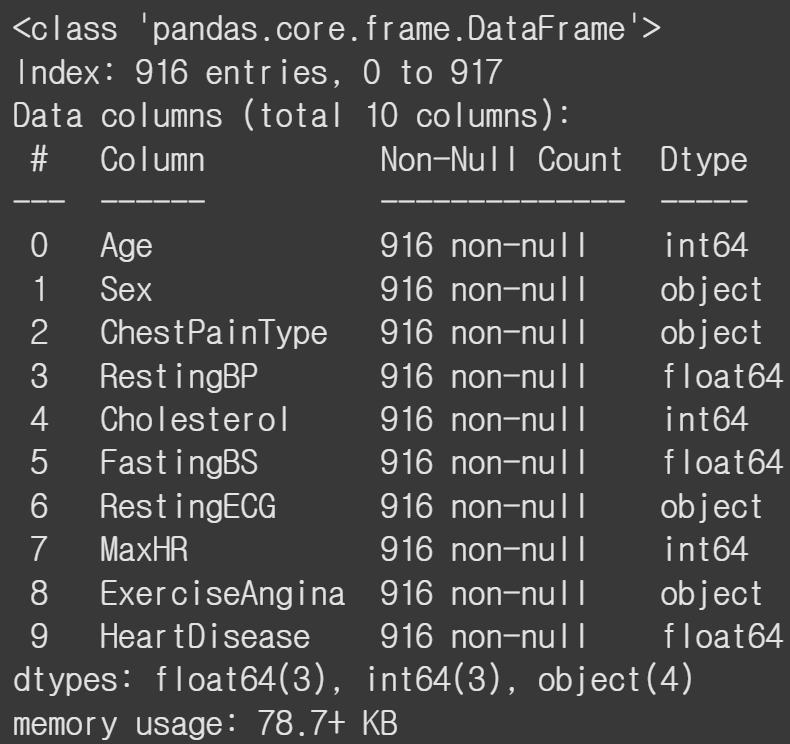This screenshot has width=790, height=744.
Task: Click the 'memory usage: 78.7+ KB' line
Action: 206,723
